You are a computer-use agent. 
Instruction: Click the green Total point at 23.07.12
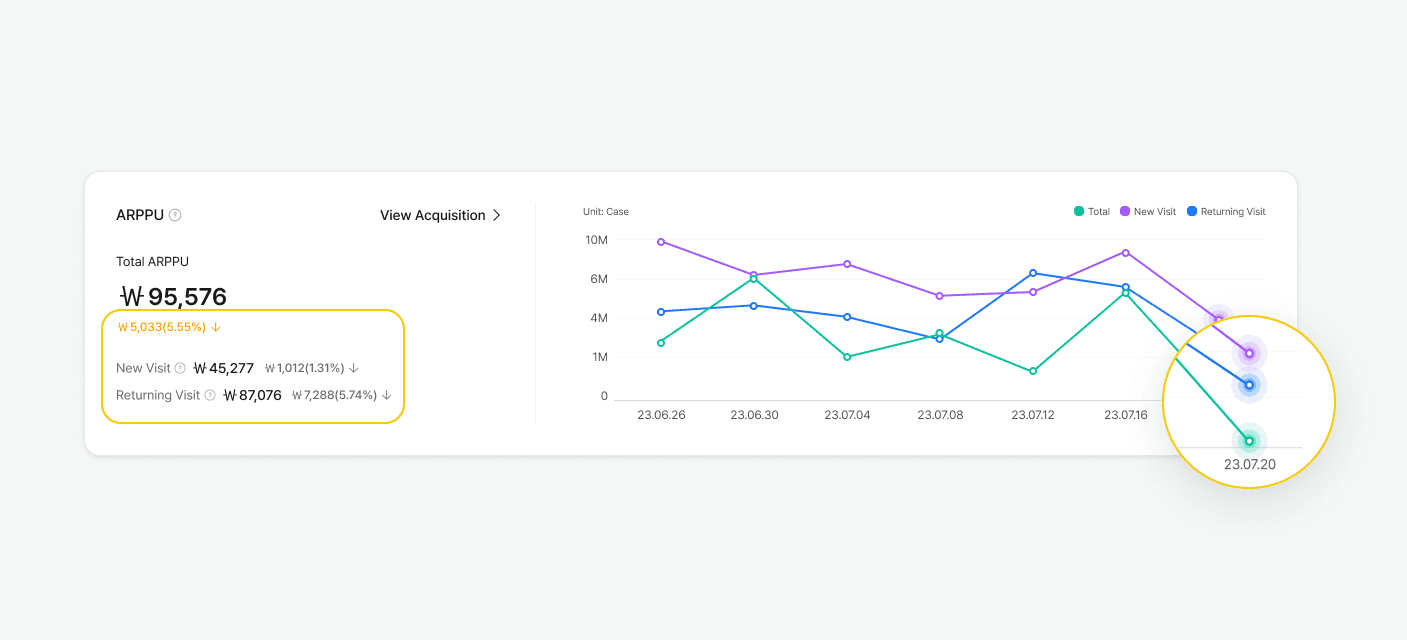click(1033, 371)
